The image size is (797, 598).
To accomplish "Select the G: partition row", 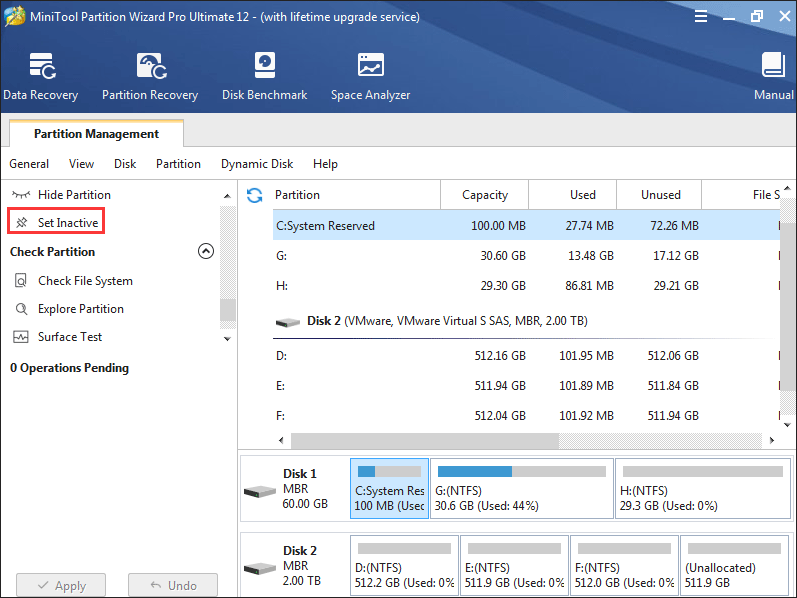I will 526,255.
